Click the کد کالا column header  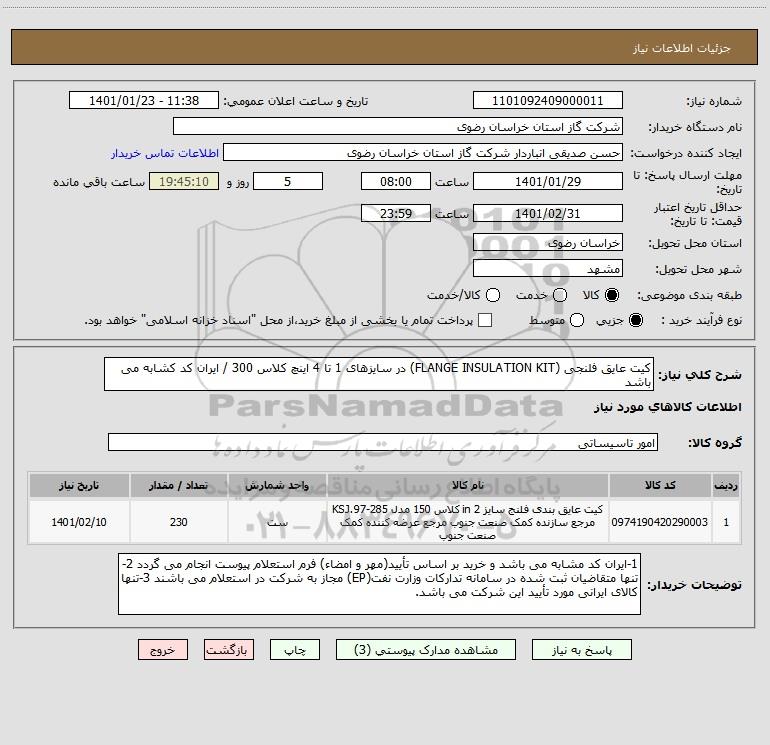coord(660,486)
